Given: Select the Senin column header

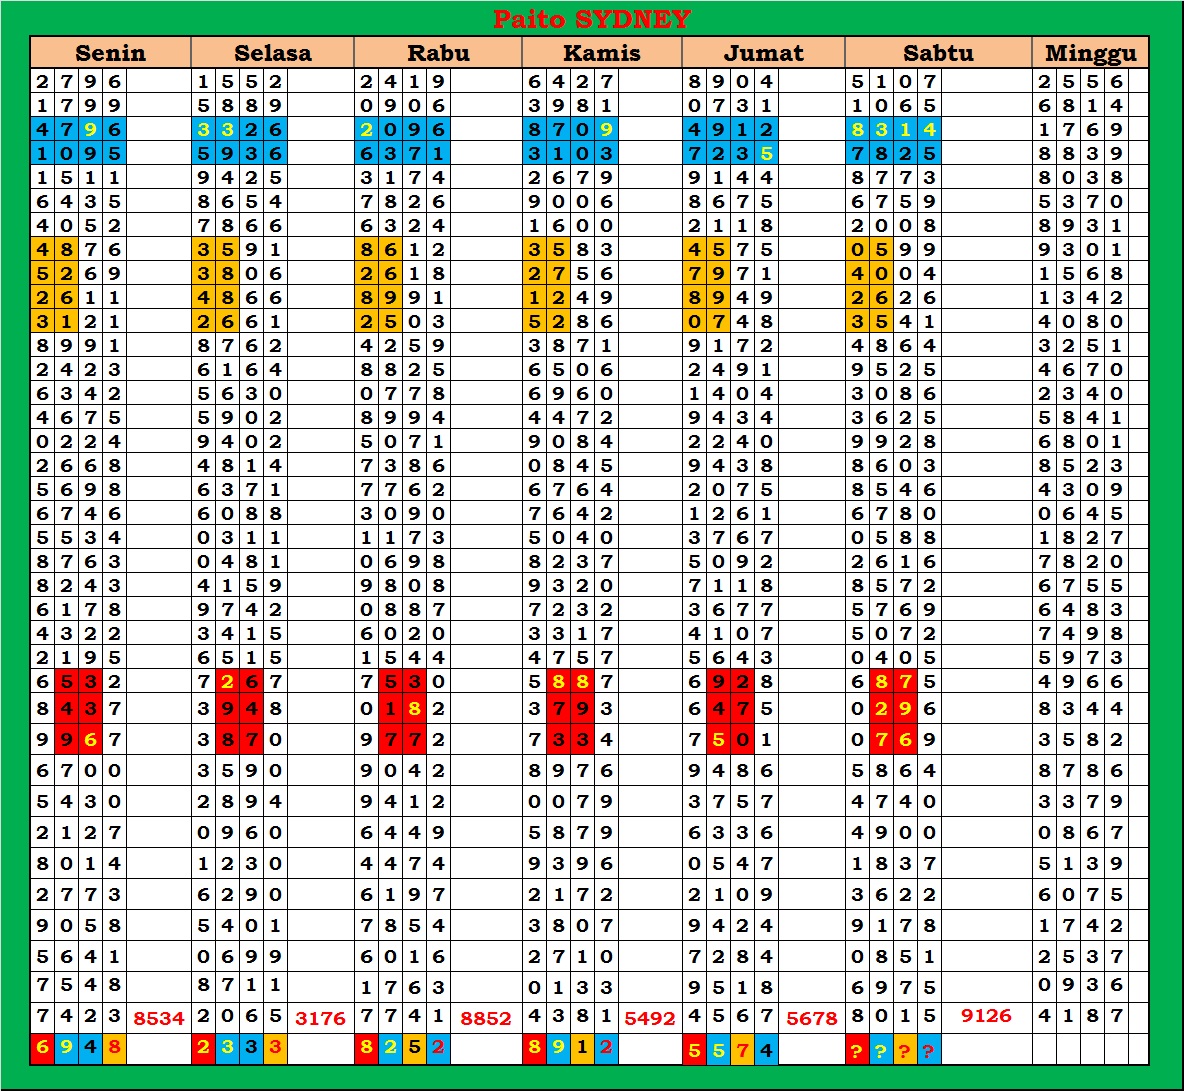Looking at the screenshot, I should (110, 53).
